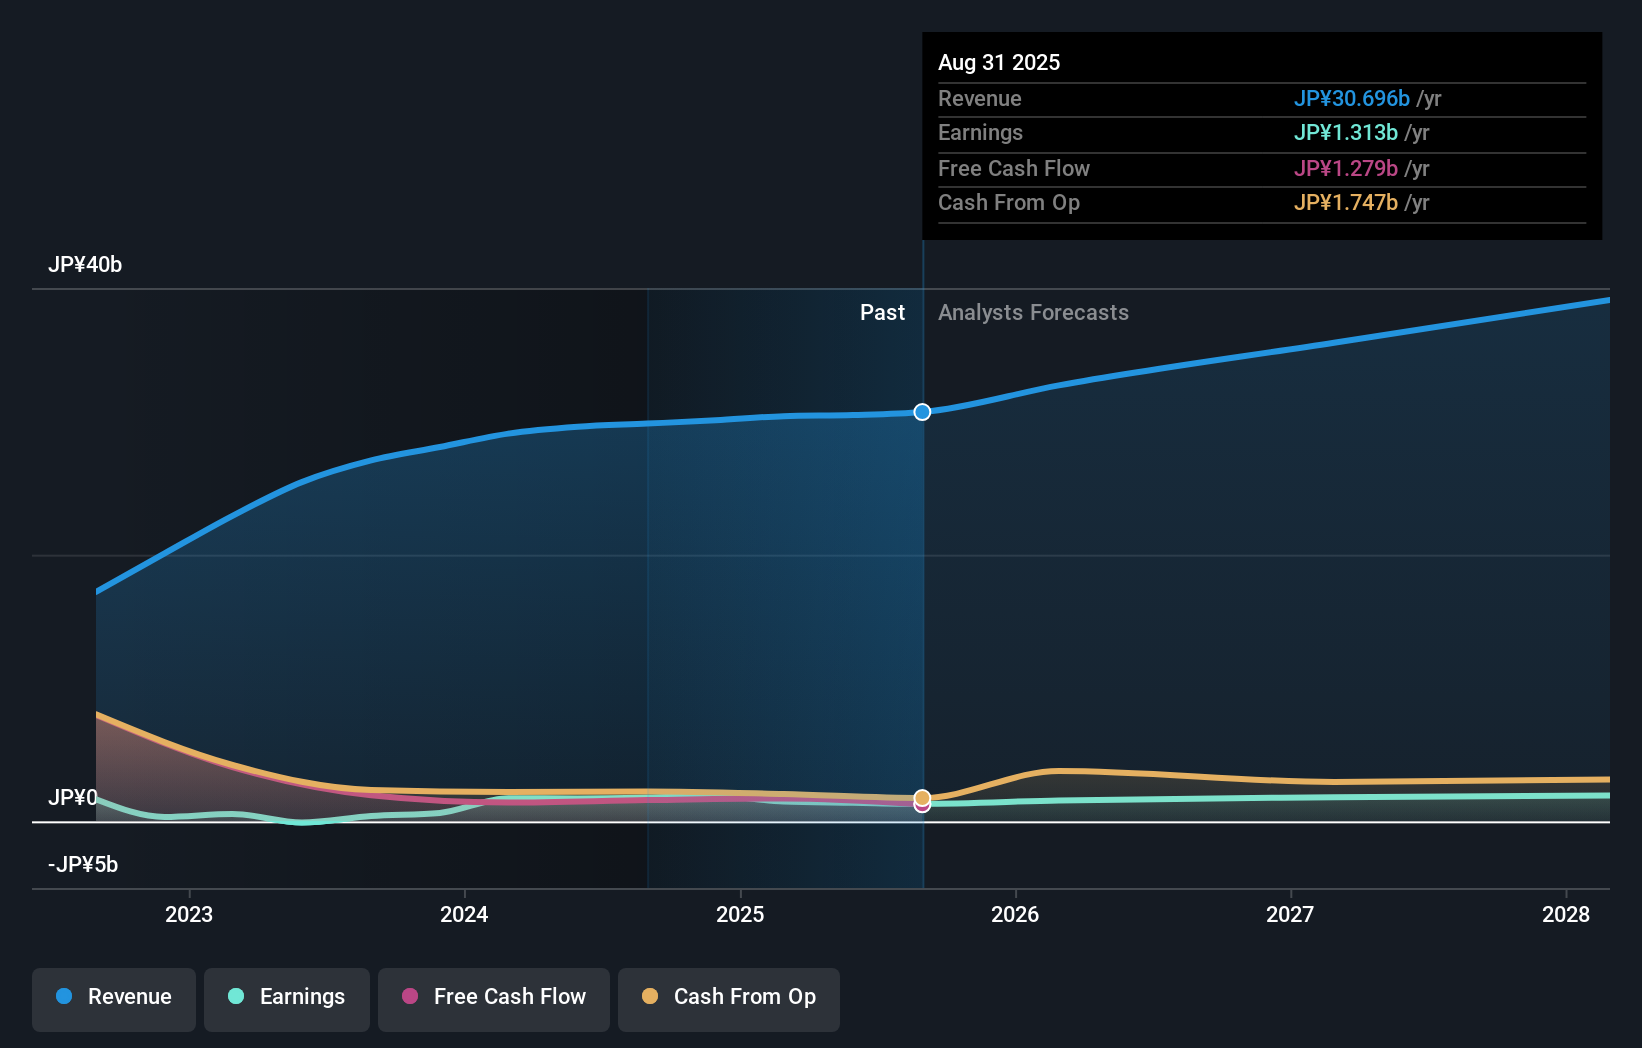Screen dimensions: 1642x1048
Task: Click the JP¥40b y-axis label
Action: click(85, 265)
